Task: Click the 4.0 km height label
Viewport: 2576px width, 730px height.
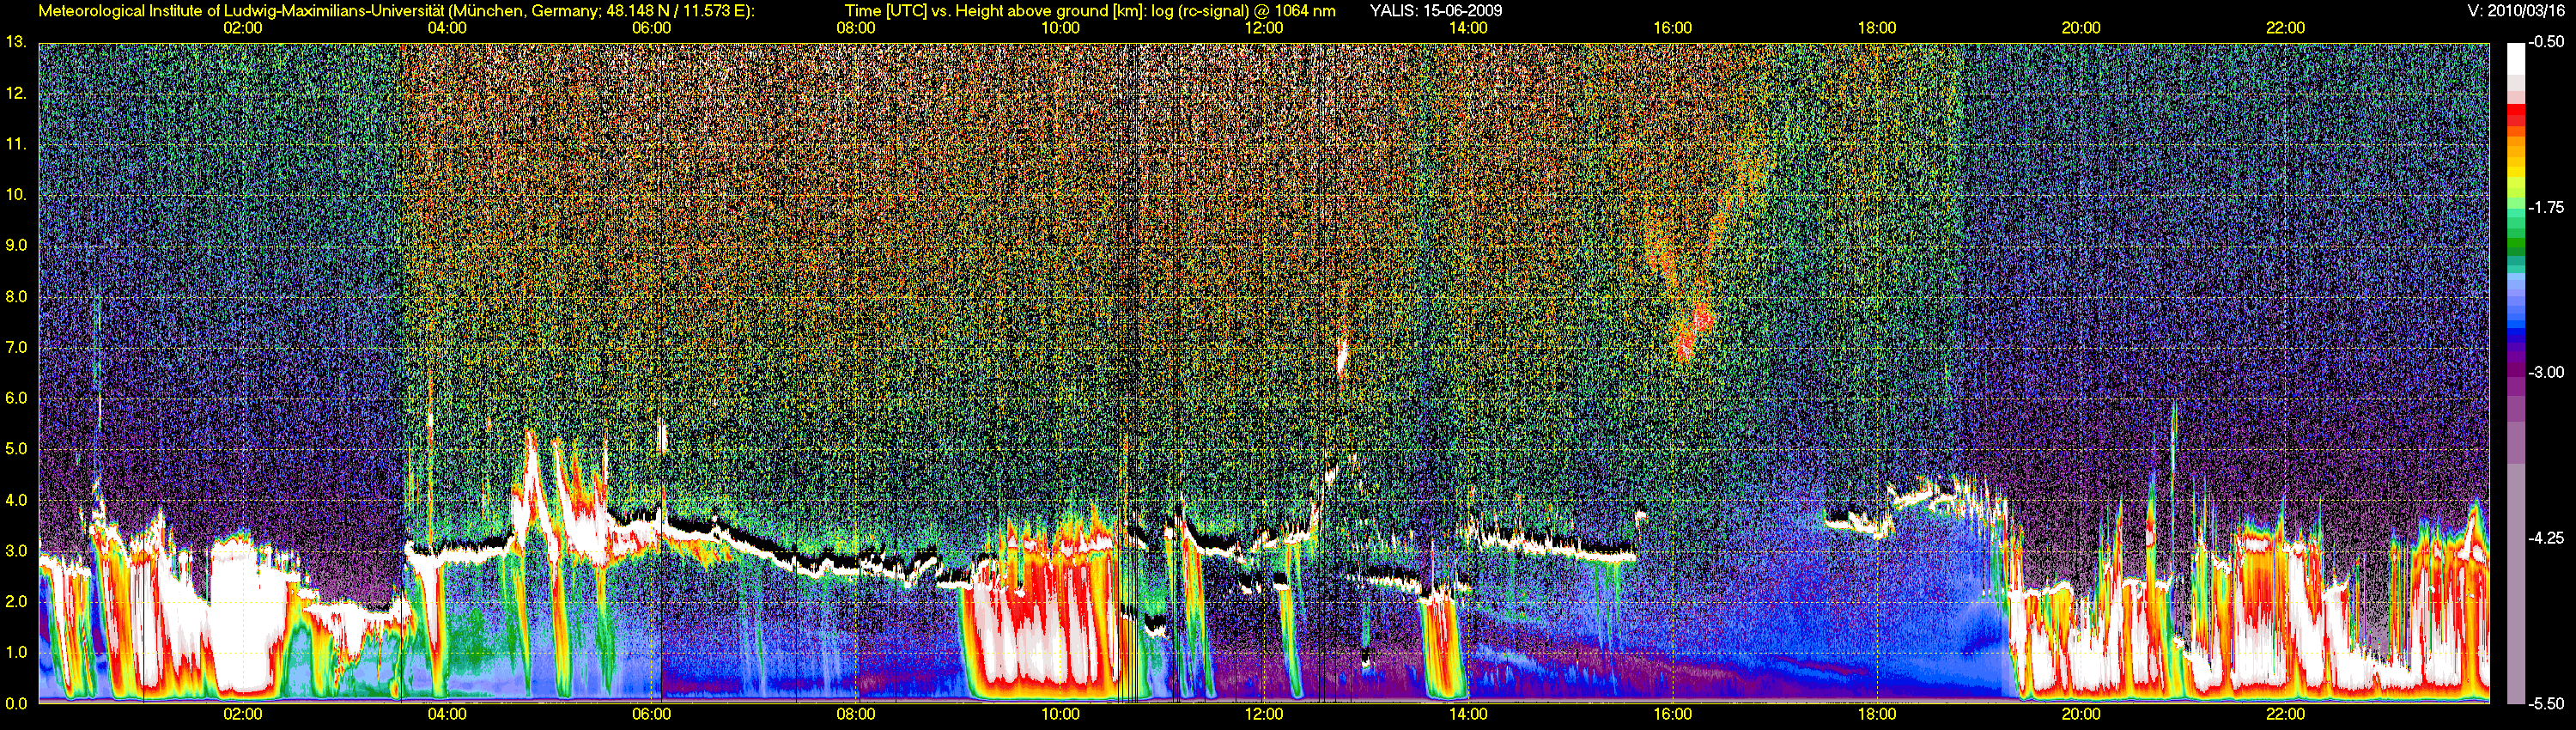Action: [16, 500]
